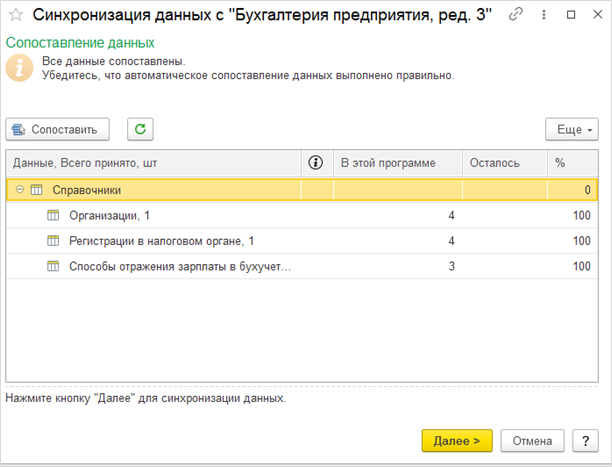Viewport: 612px width, 467px height.
Task: Click table icon beside Организации row
Action: (54, 215)
